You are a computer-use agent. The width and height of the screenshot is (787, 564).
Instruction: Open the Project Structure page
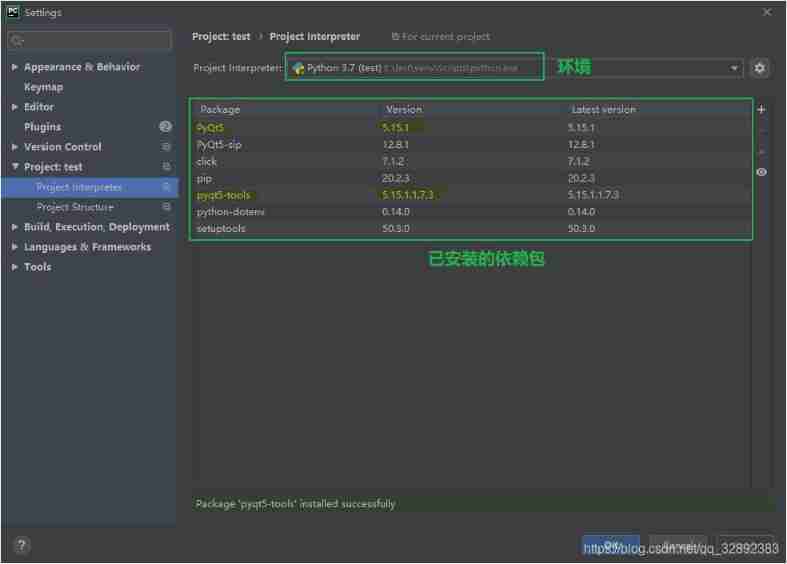(75, 207)
